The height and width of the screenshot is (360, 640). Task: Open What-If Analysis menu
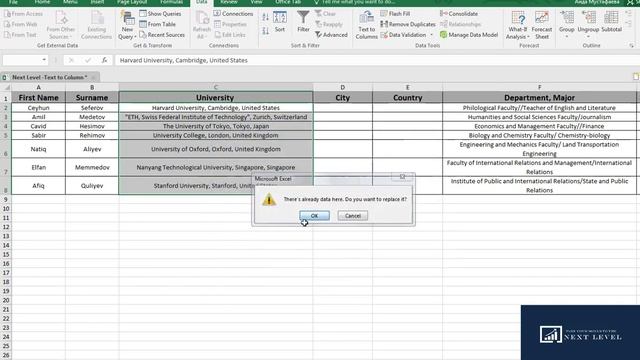click(x=518, y=25)
